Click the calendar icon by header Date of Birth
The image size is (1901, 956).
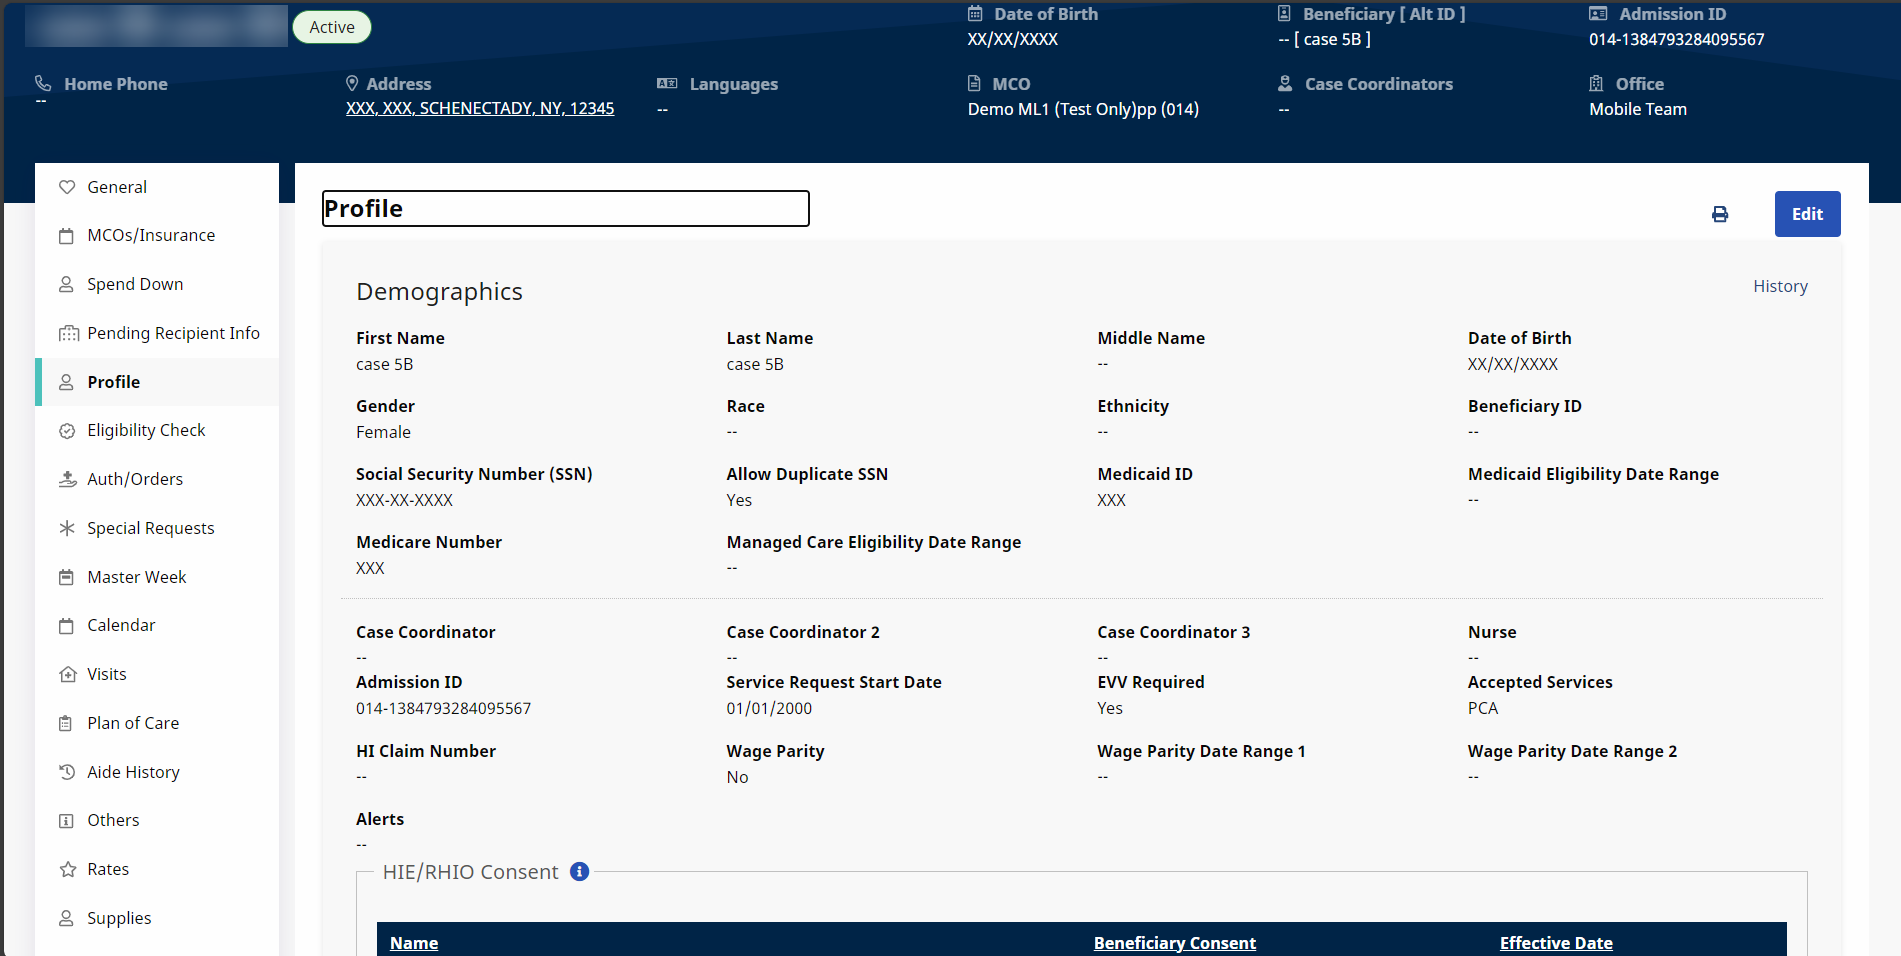tap(975, 14)
